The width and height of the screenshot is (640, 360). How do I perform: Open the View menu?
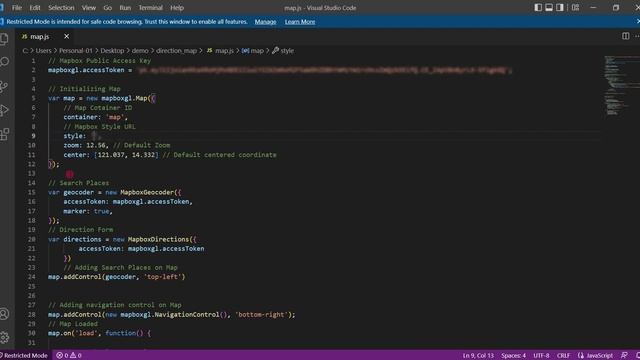[x=89, y=8]
